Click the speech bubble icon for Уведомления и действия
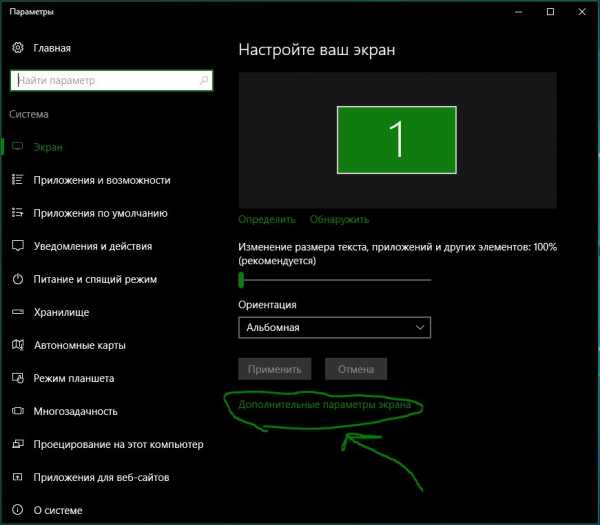This screenshot has height=525, width=600. tap(18, 246)
